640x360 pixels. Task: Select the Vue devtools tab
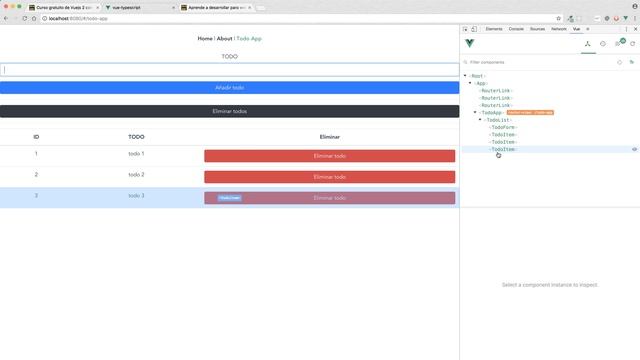pyautogui.click(x=576, y=29)
